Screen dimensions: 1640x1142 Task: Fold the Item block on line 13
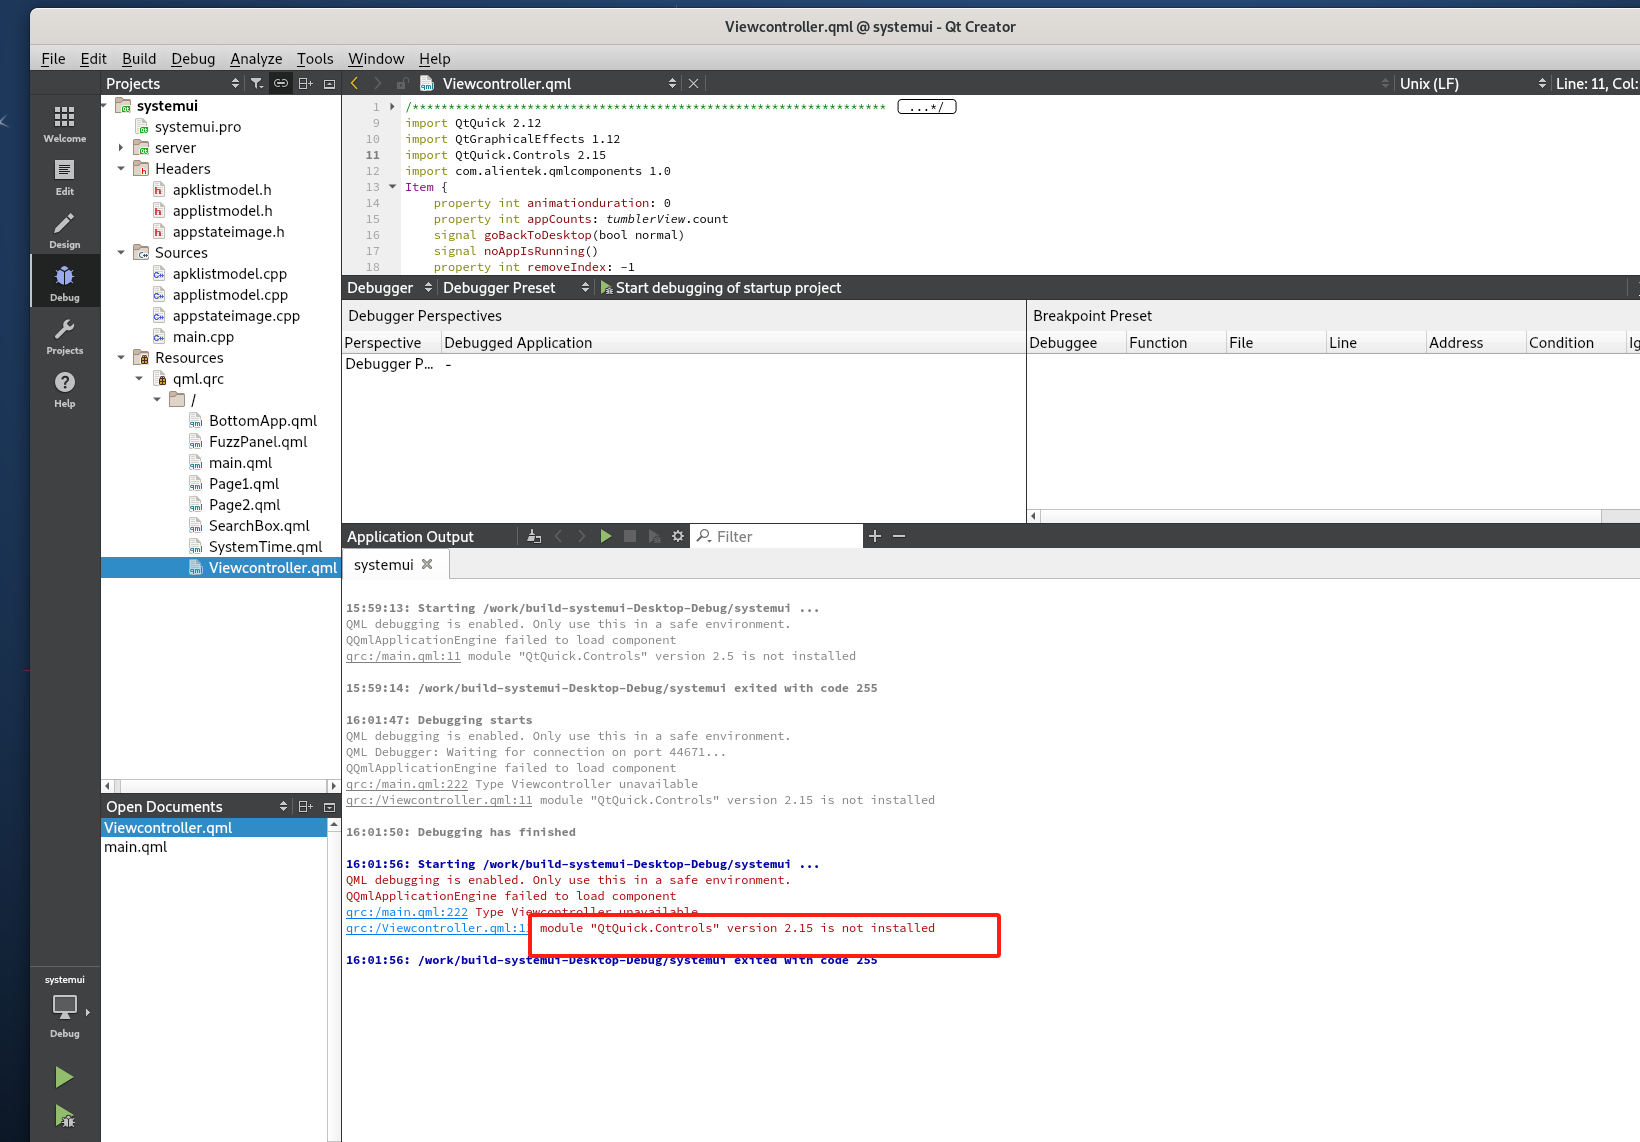[x=392, y=186]
